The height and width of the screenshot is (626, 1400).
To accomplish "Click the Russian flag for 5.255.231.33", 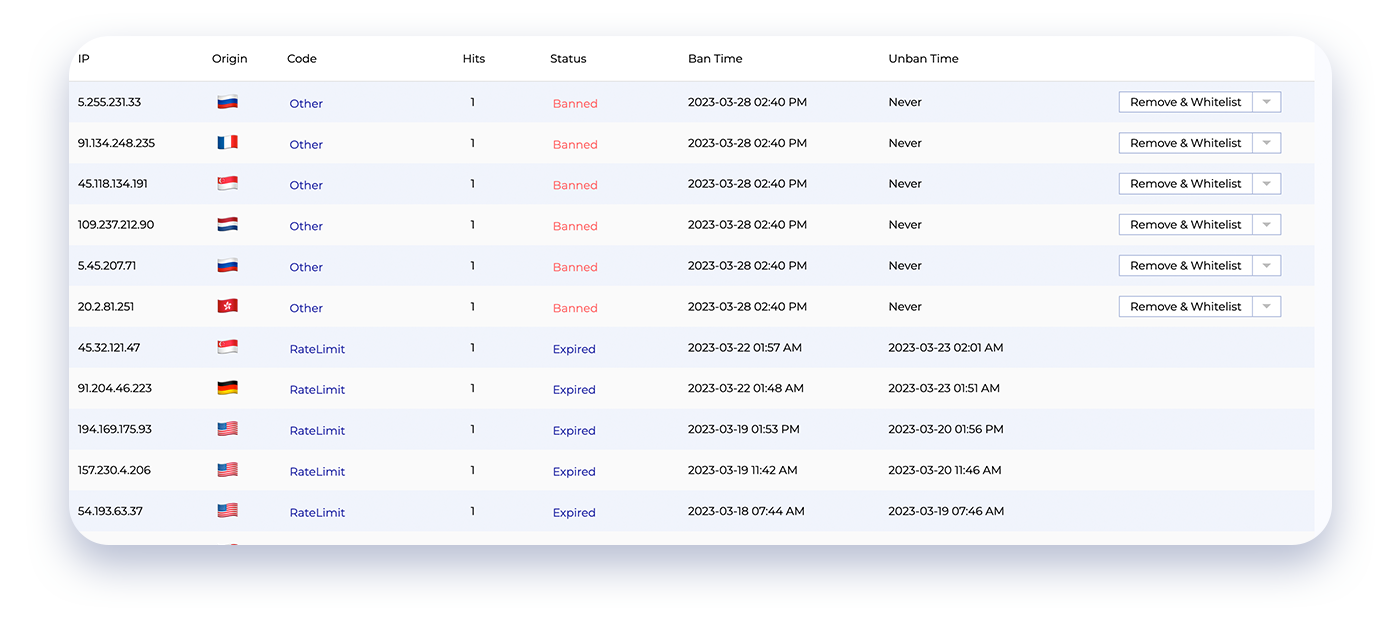I will (x=227, y=101).
